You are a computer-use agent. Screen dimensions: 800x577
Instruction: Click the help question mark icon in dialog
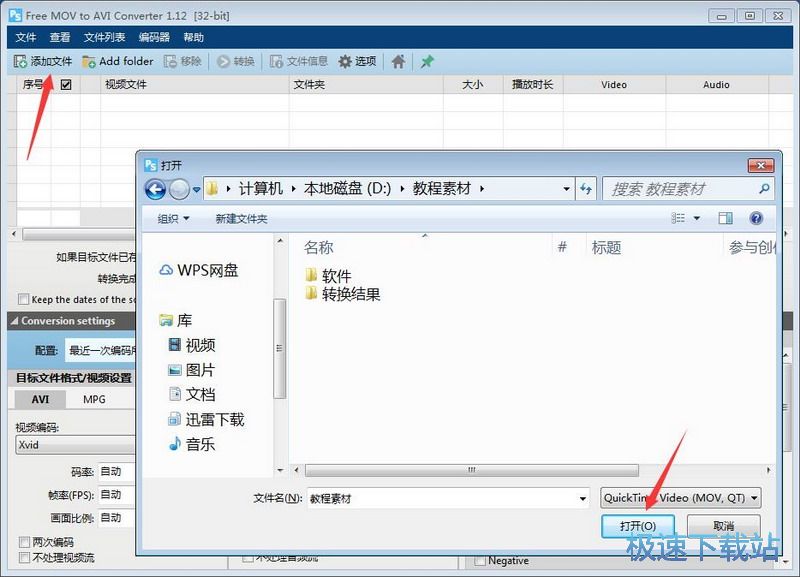(x=756, y=218)
